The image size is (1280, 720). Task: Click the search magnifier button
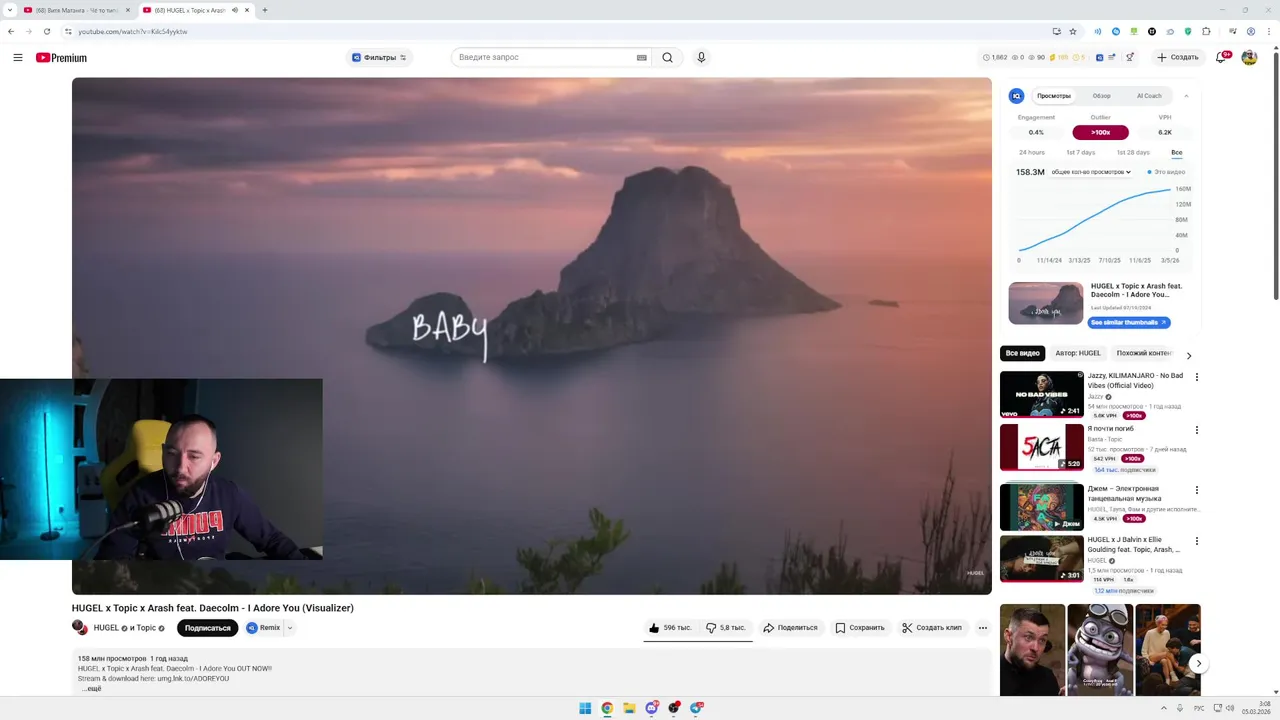667,58
